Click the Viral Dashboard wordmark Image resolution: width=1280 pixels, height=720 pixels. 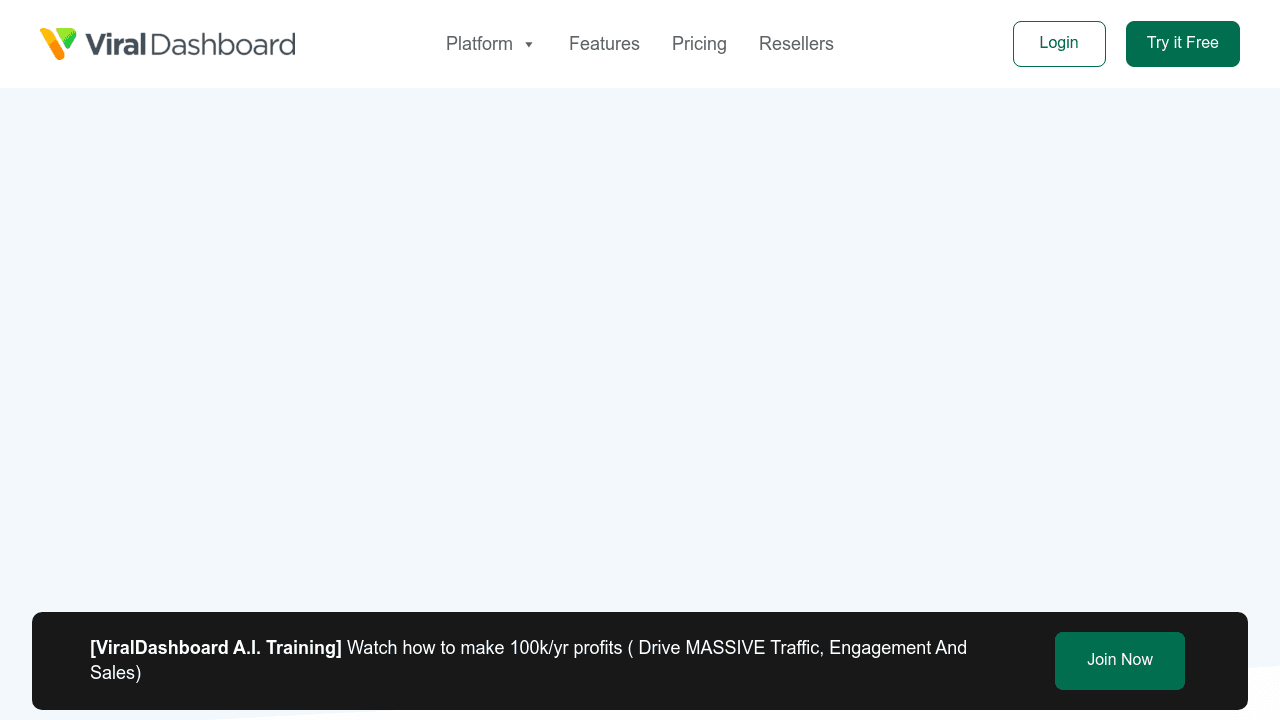coord(190,43)
